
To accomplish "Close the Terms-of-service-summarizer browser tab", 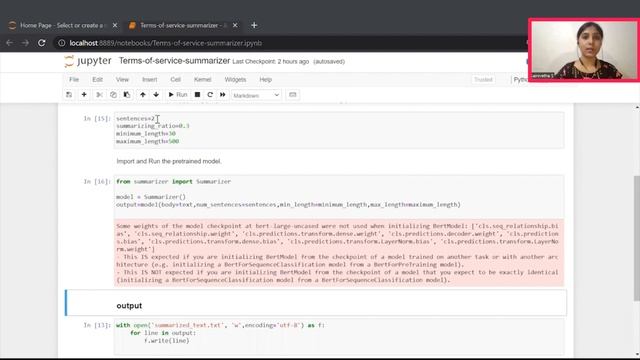I will click(x=235, y=25).
